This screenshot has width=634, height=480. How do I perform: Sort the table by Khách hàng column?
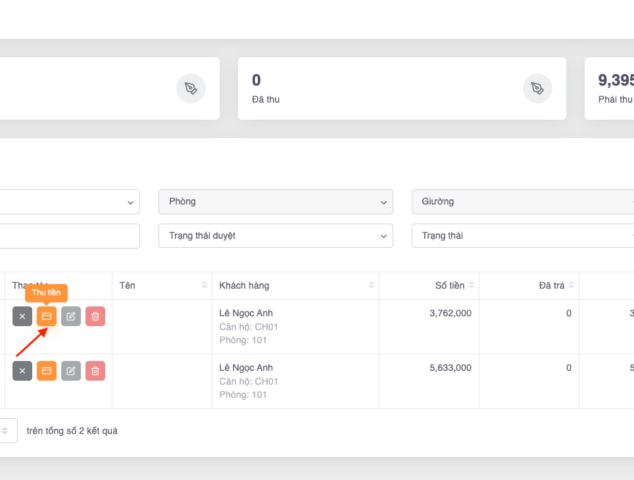pyautogui.click(x=372, y=286)
